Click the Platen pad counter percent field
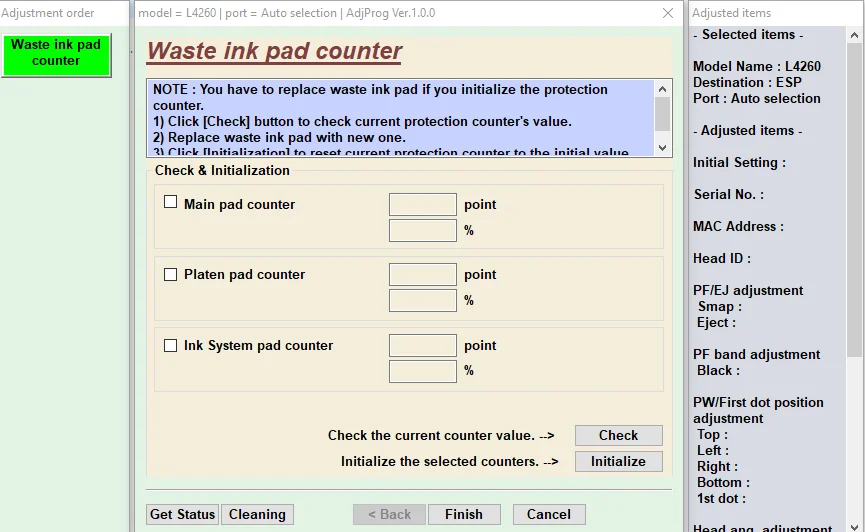This screenshot has width=865, height=532. click(x=423, y=301)
